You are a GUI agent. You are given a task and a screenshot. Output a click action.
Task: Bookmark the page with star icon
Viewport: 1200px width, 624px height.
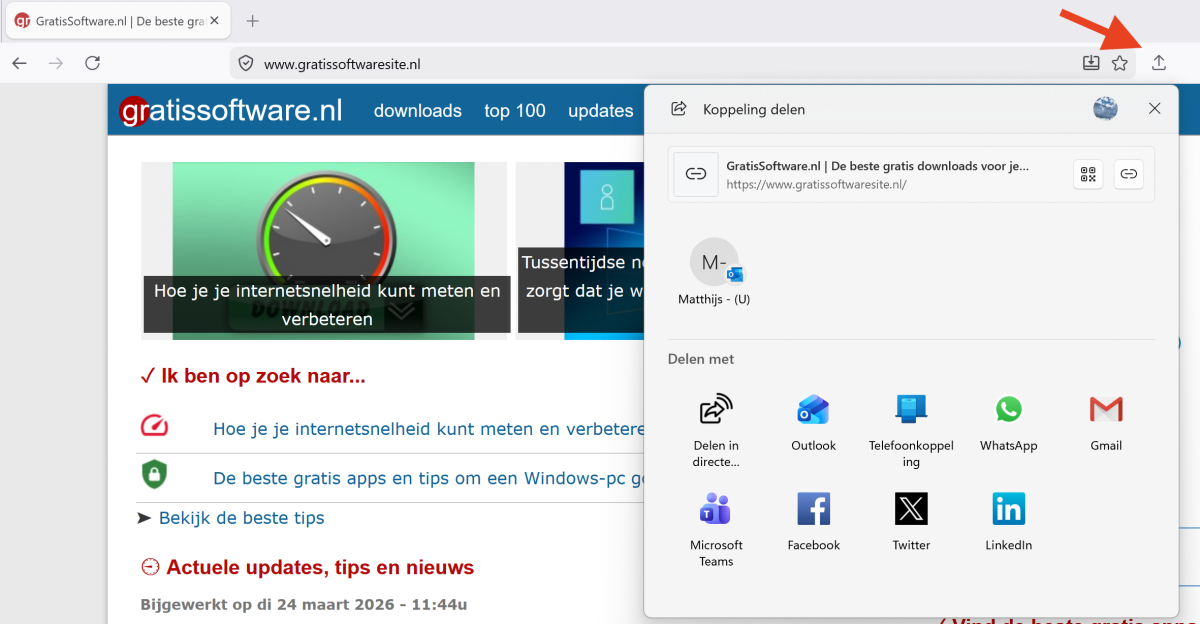pyautogui.click(x=1120, y=63)
